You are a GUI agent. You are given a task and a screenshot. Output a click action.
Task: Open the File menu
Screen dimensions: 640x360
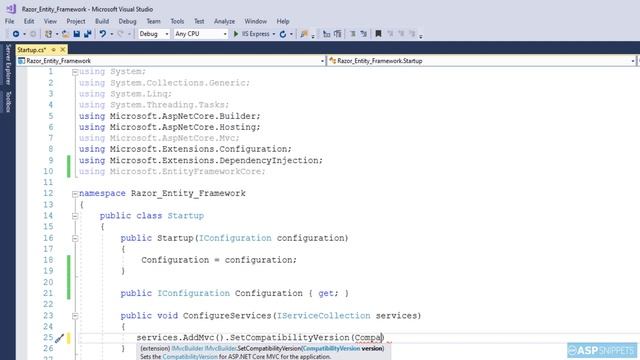[9, 21]
